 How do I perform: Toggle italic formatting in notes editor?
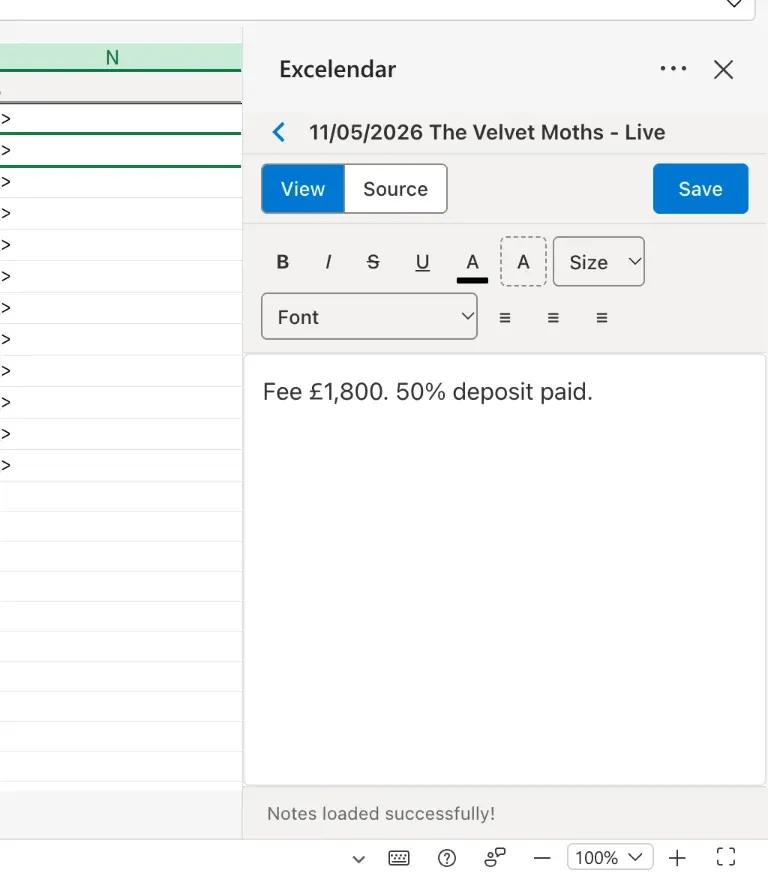click(x=328, y=262)
